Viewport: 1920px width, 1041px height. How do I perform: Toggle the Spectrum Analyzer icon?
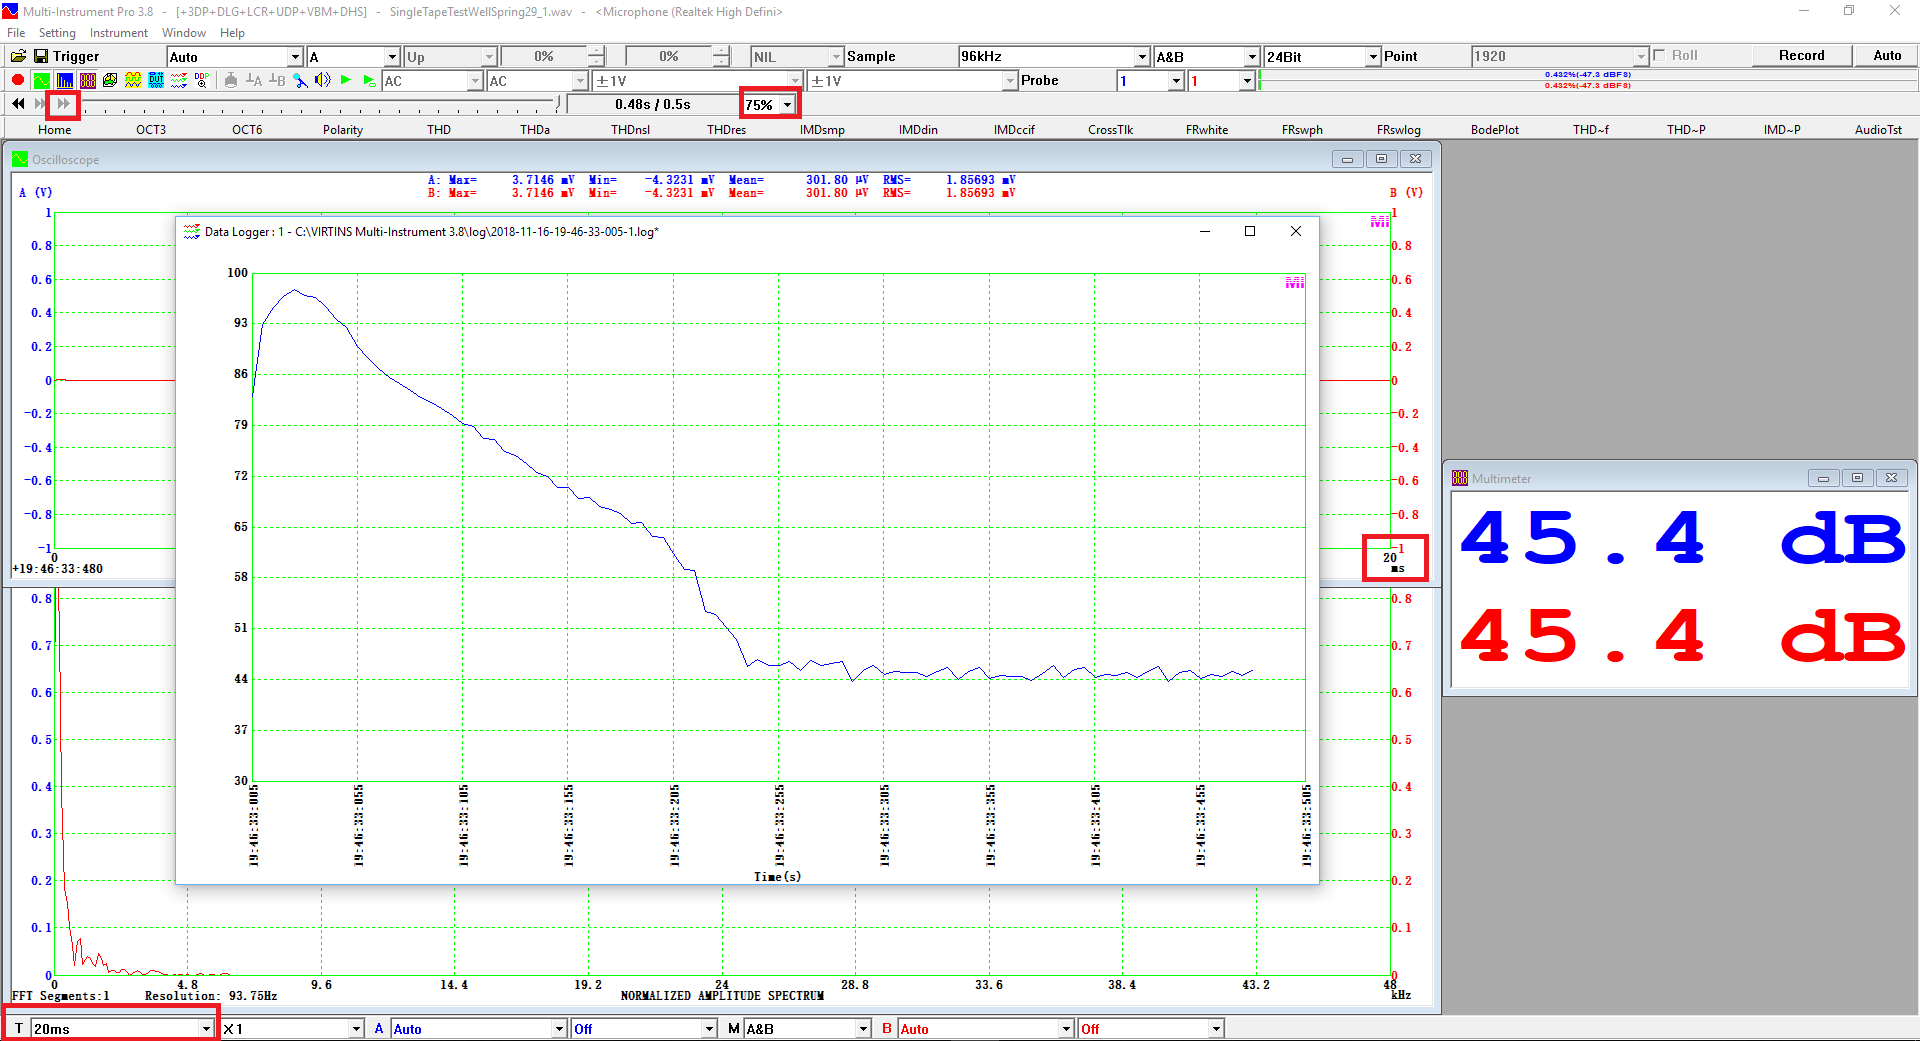click(x=64, y=80)
